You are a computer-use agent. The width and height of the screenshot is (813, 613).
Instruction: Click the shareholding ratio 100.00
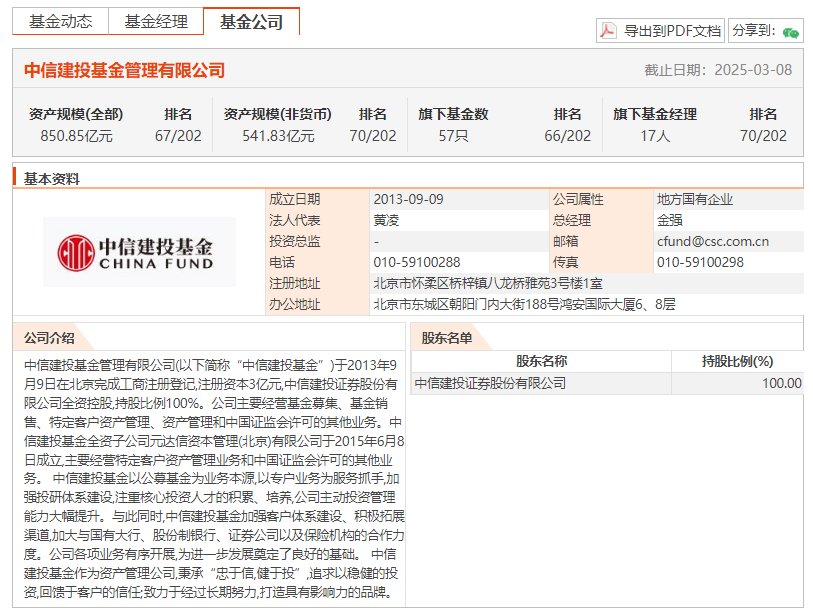tap(782, 383)
